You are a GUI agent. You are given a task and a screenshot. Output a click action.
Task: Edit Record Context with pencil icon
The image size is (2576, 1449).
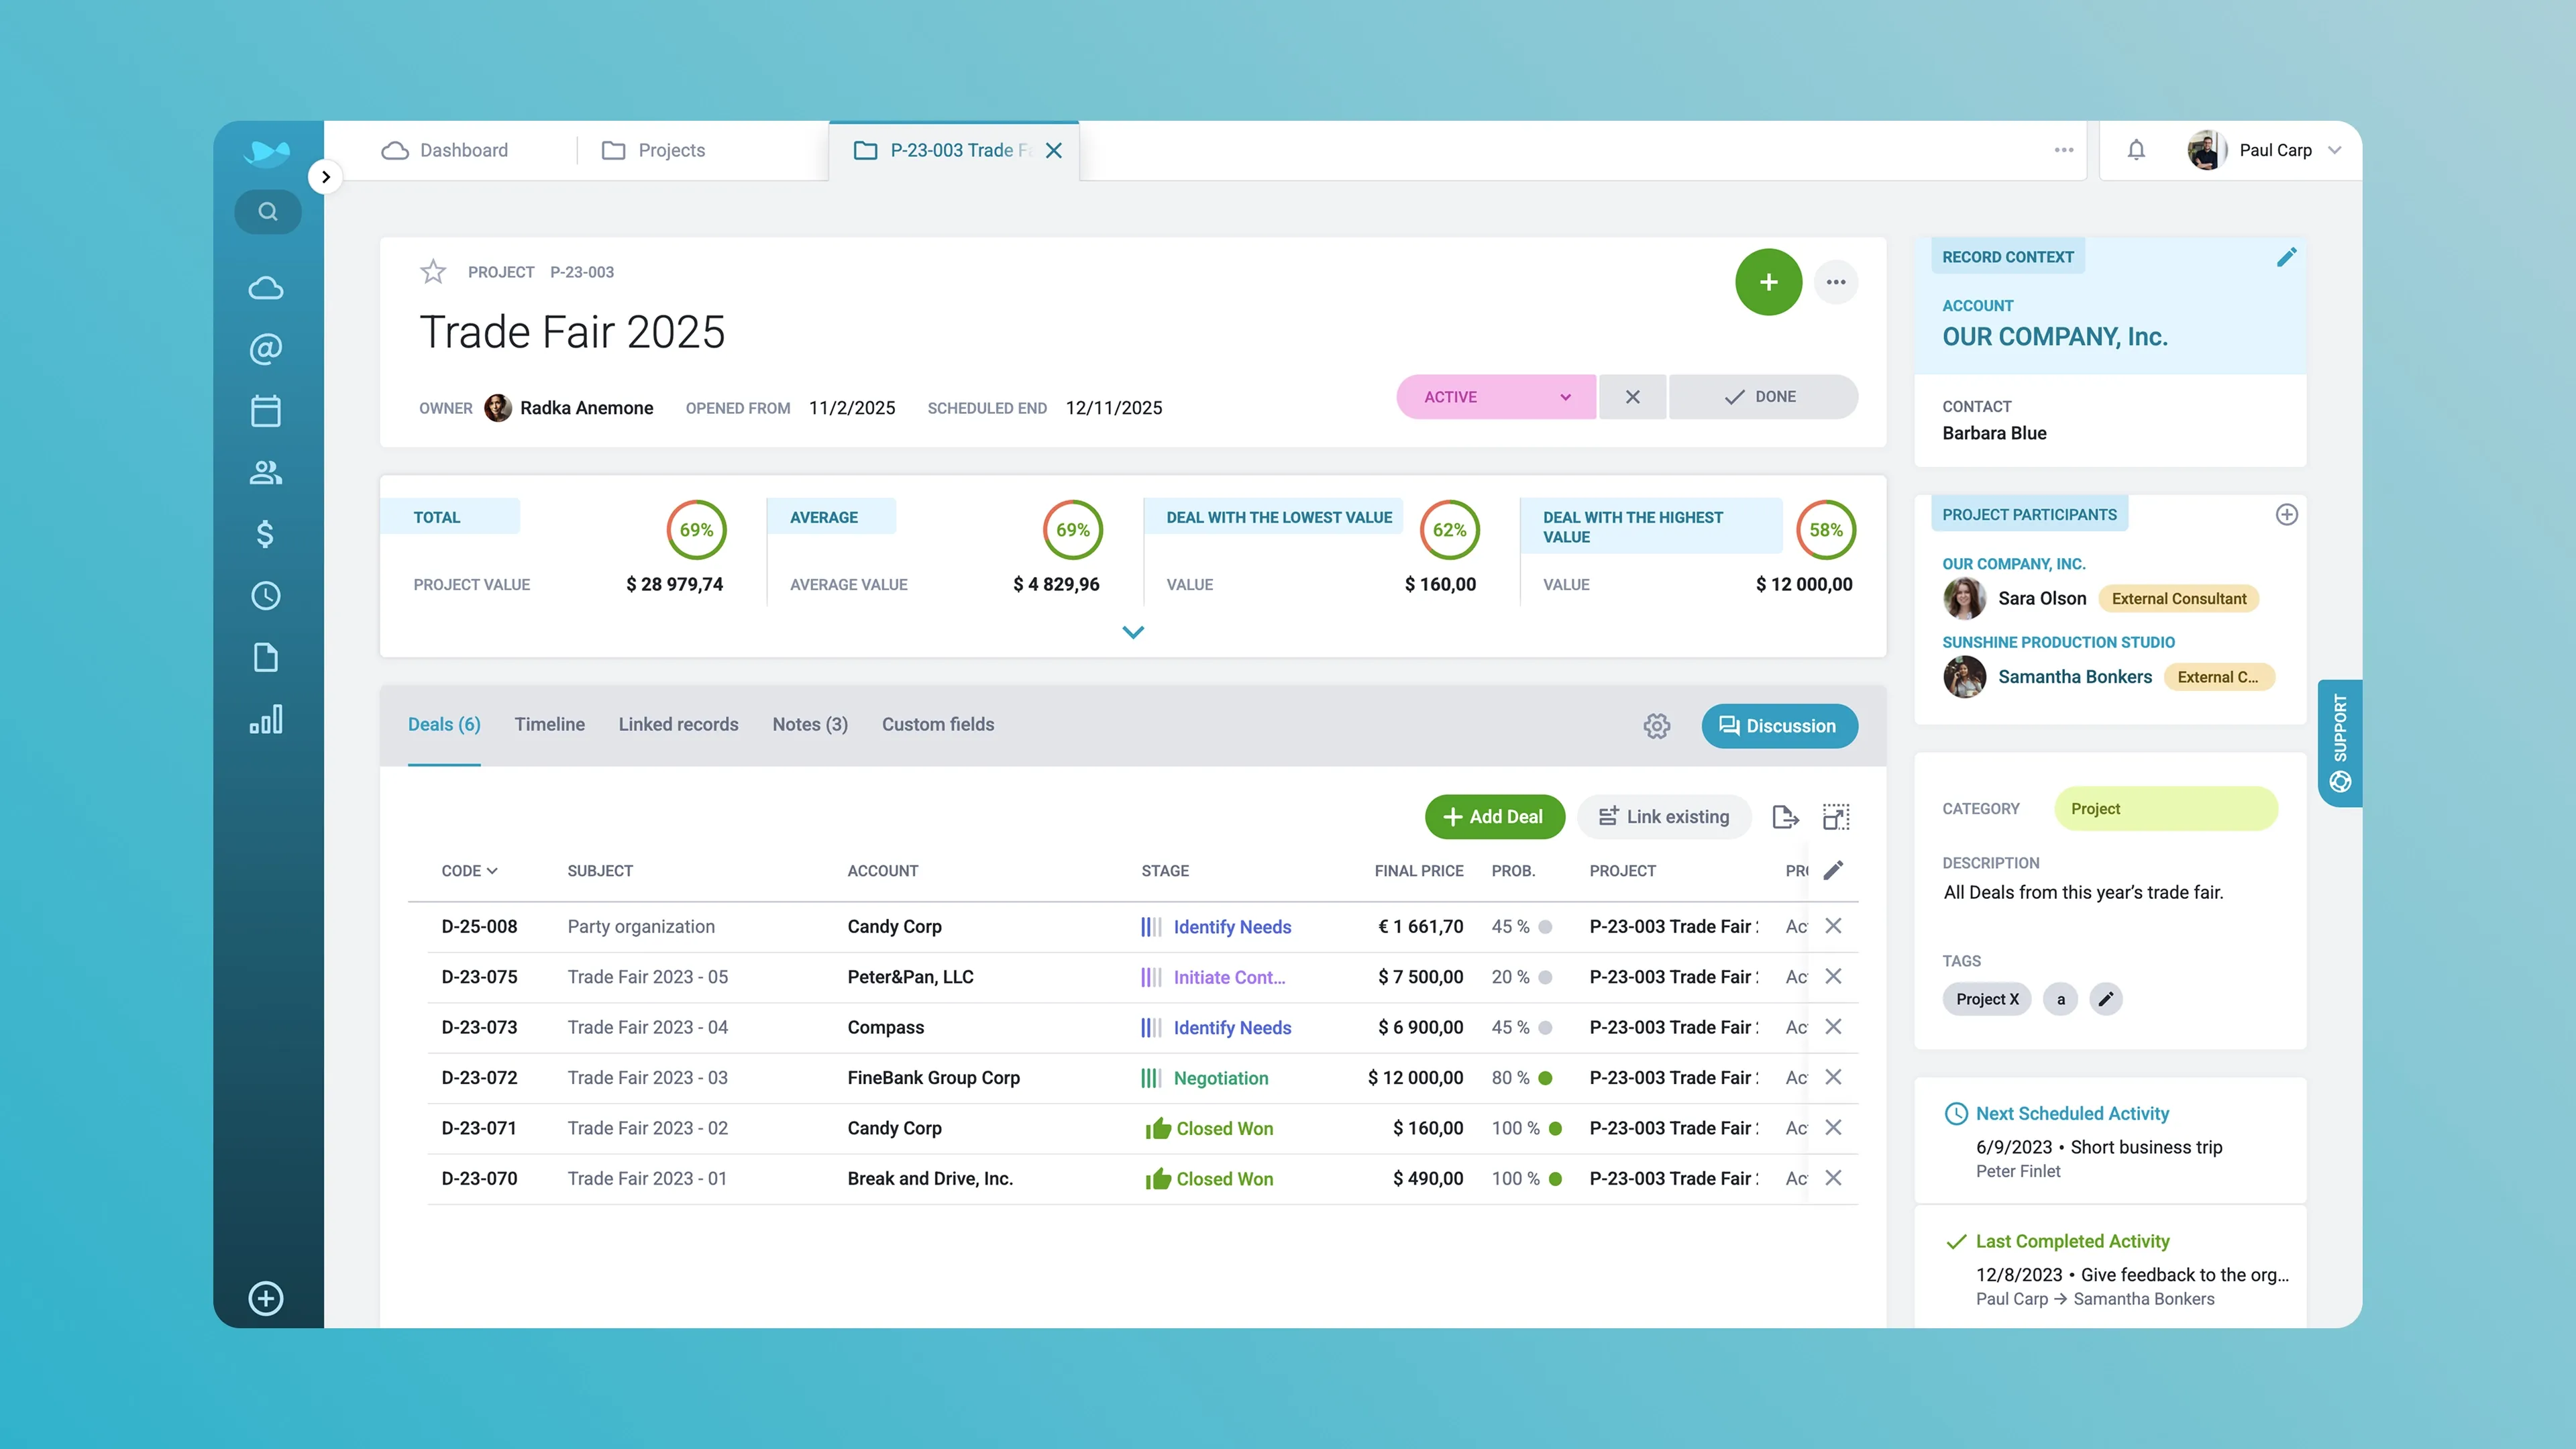pos(2286,257)
